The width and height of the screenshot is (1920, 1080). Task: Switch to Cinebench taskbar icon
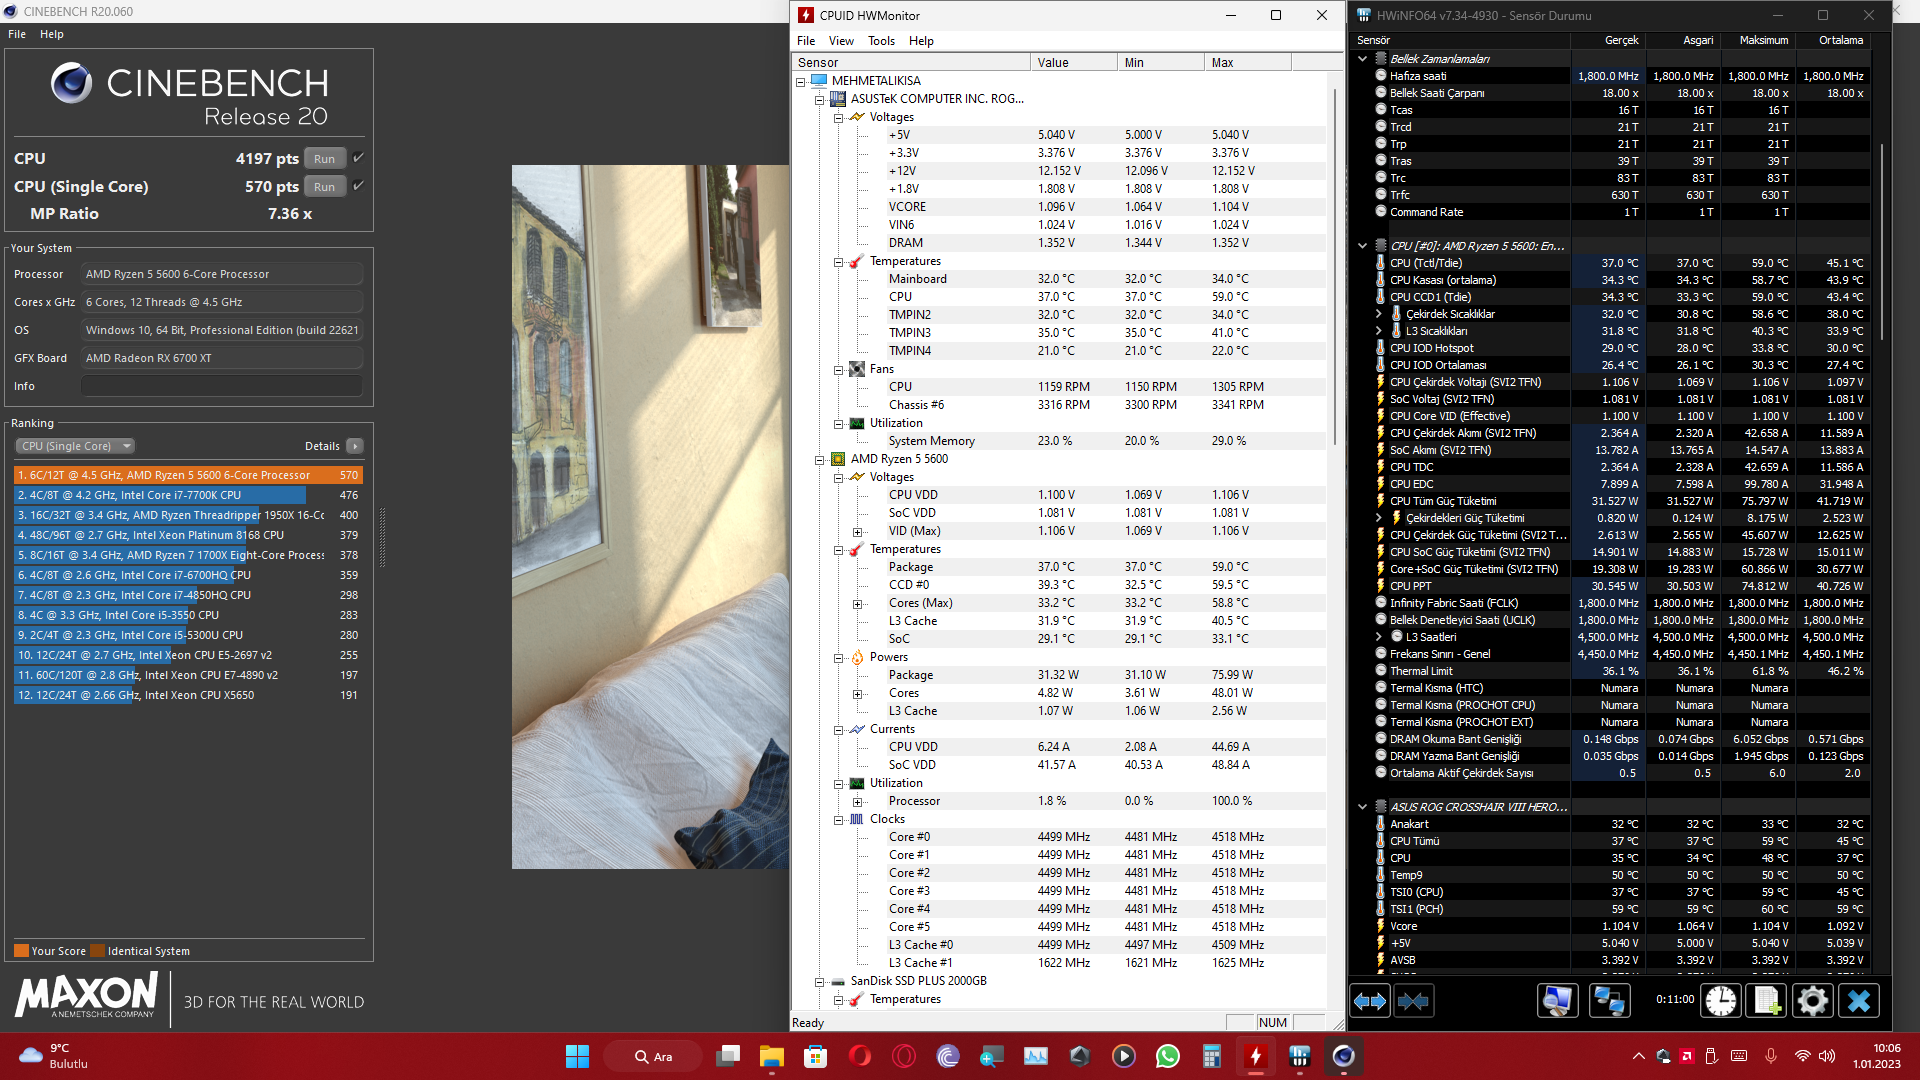(x=1343, y=1056)
